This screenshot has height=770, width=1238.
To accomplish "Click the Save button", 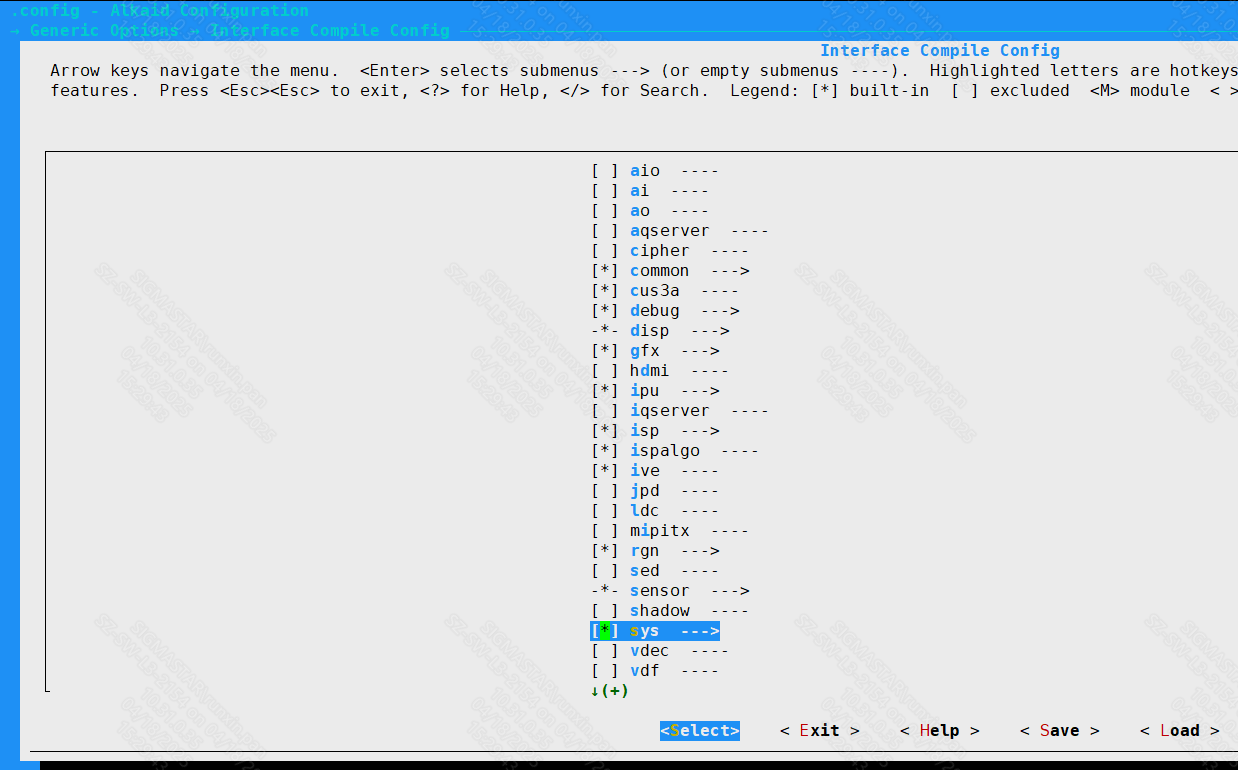I will point(1059,731).
